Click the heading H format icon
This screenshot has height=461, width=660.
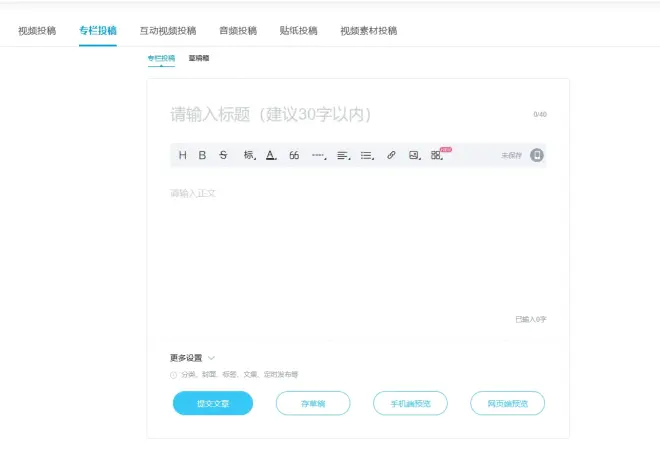pos(182,155)
